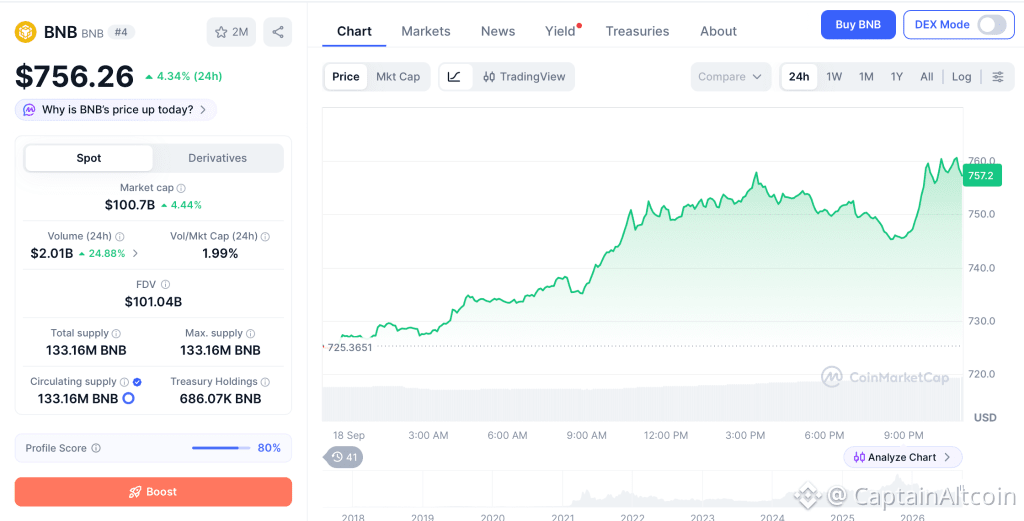The image size is (1024, 521).
Task: Click the Profile Score info icon
Action: [96, 448]
